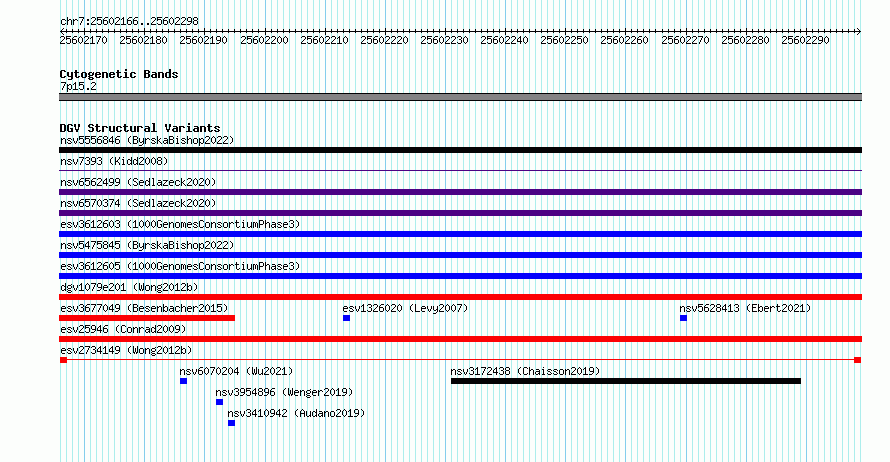
Task: Click ruler position 25602200
Action: click(265, 40)
